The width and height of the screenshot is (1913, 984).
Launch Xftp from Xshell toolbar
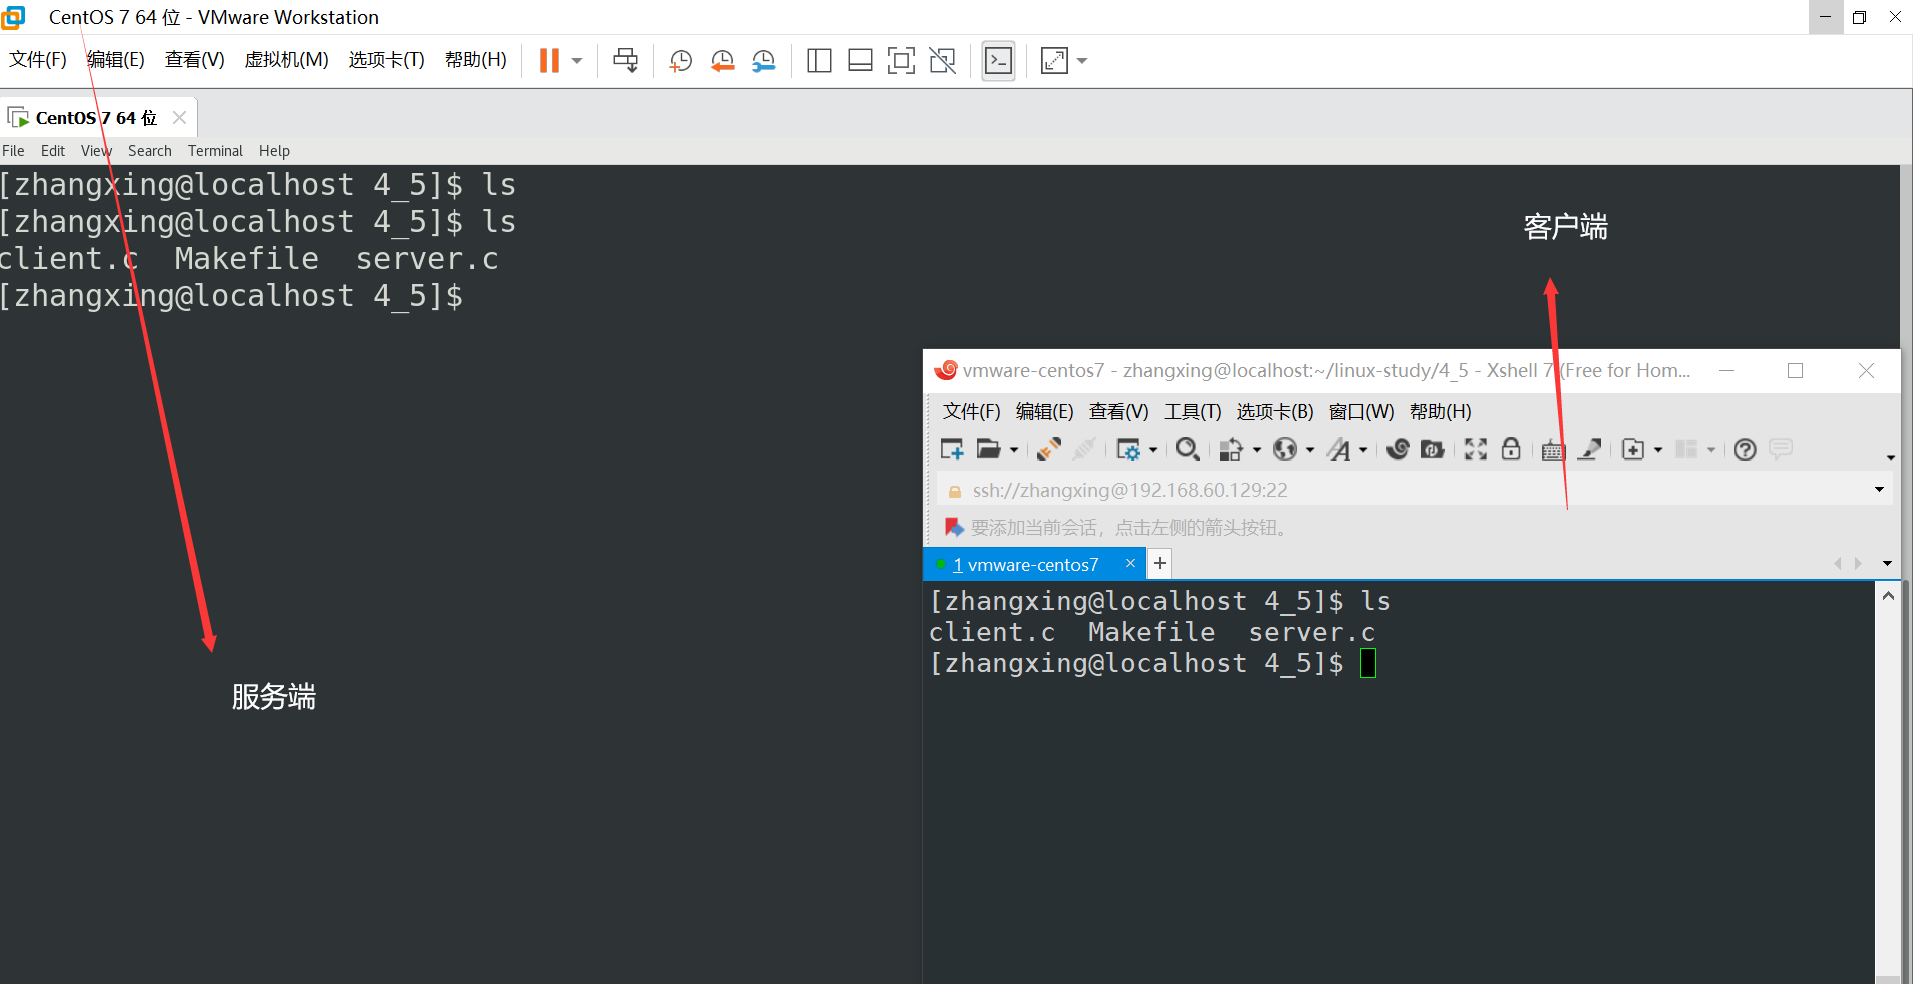click(x=1432, y=449)
